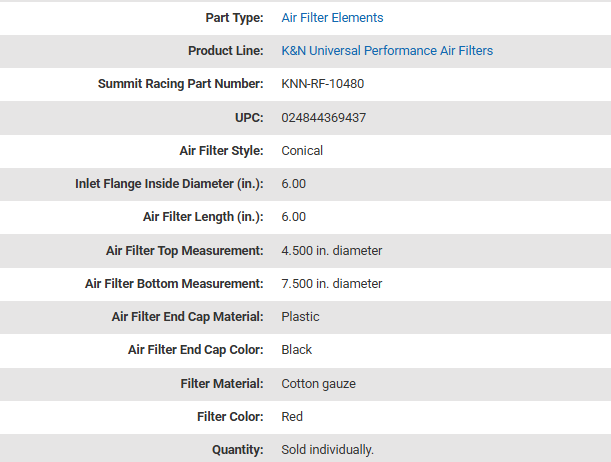This screenshot has height=462, width=611.
Task: Click the Red filter color value
Action: (292, 417)
